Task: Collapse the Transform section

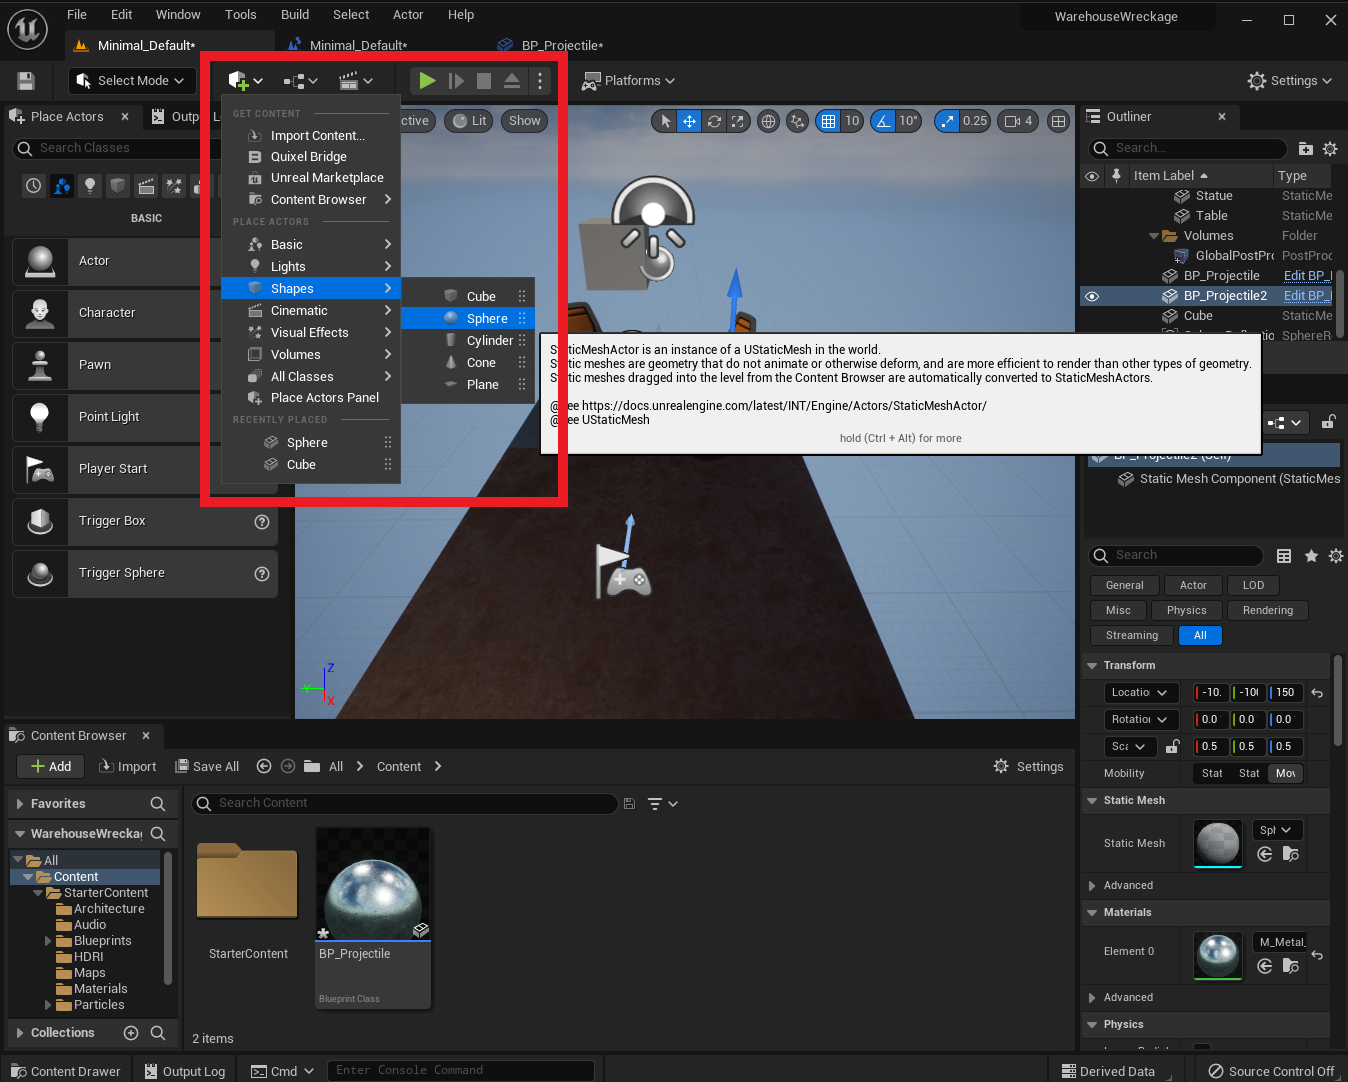Action: [x=1090, y=666]
